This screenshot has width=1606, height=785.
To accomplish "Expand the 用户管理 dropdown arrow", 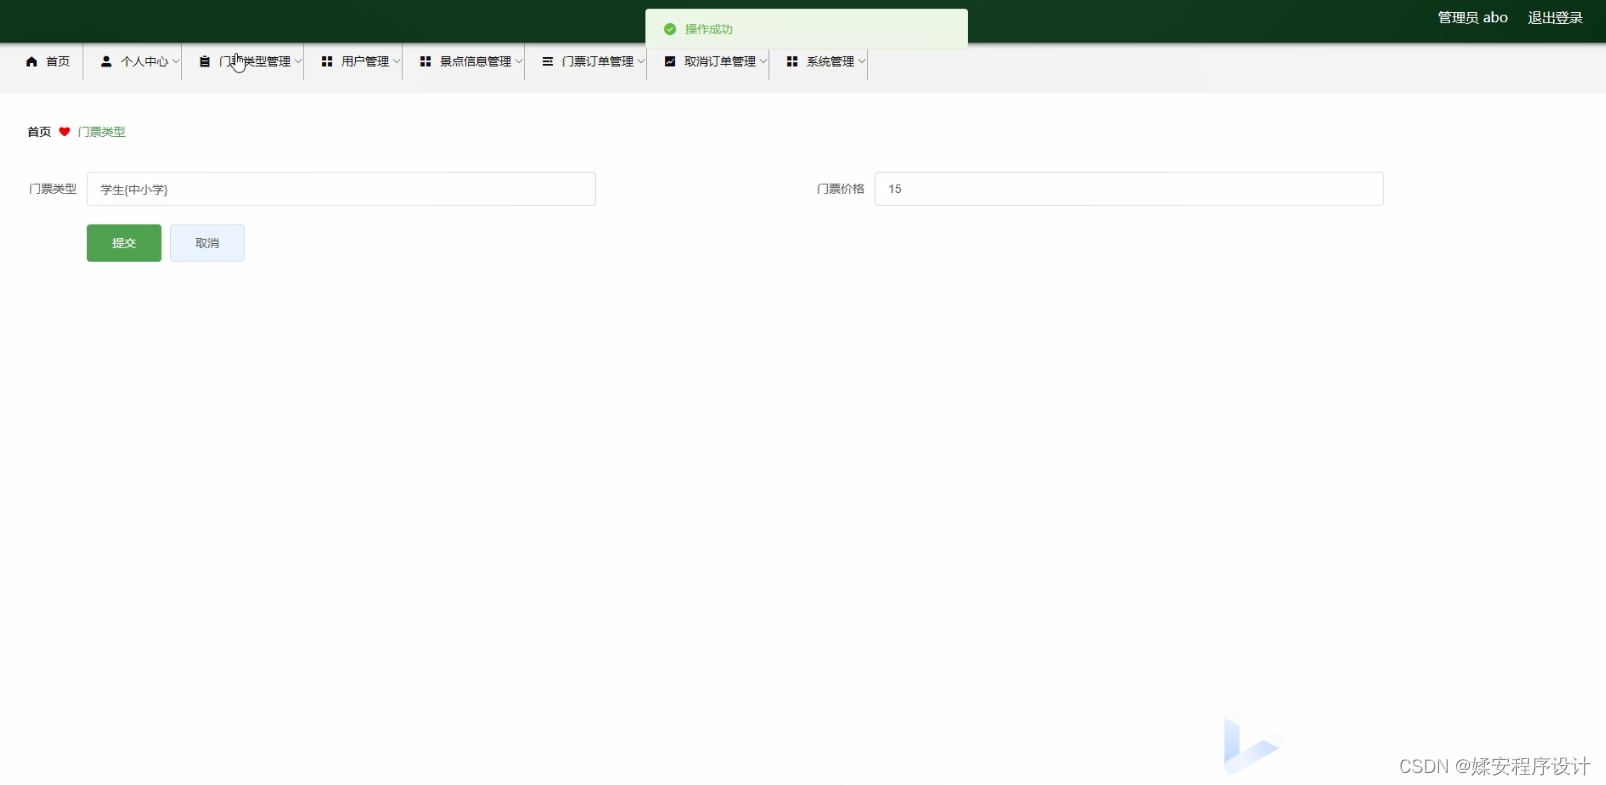I will 396,62.
